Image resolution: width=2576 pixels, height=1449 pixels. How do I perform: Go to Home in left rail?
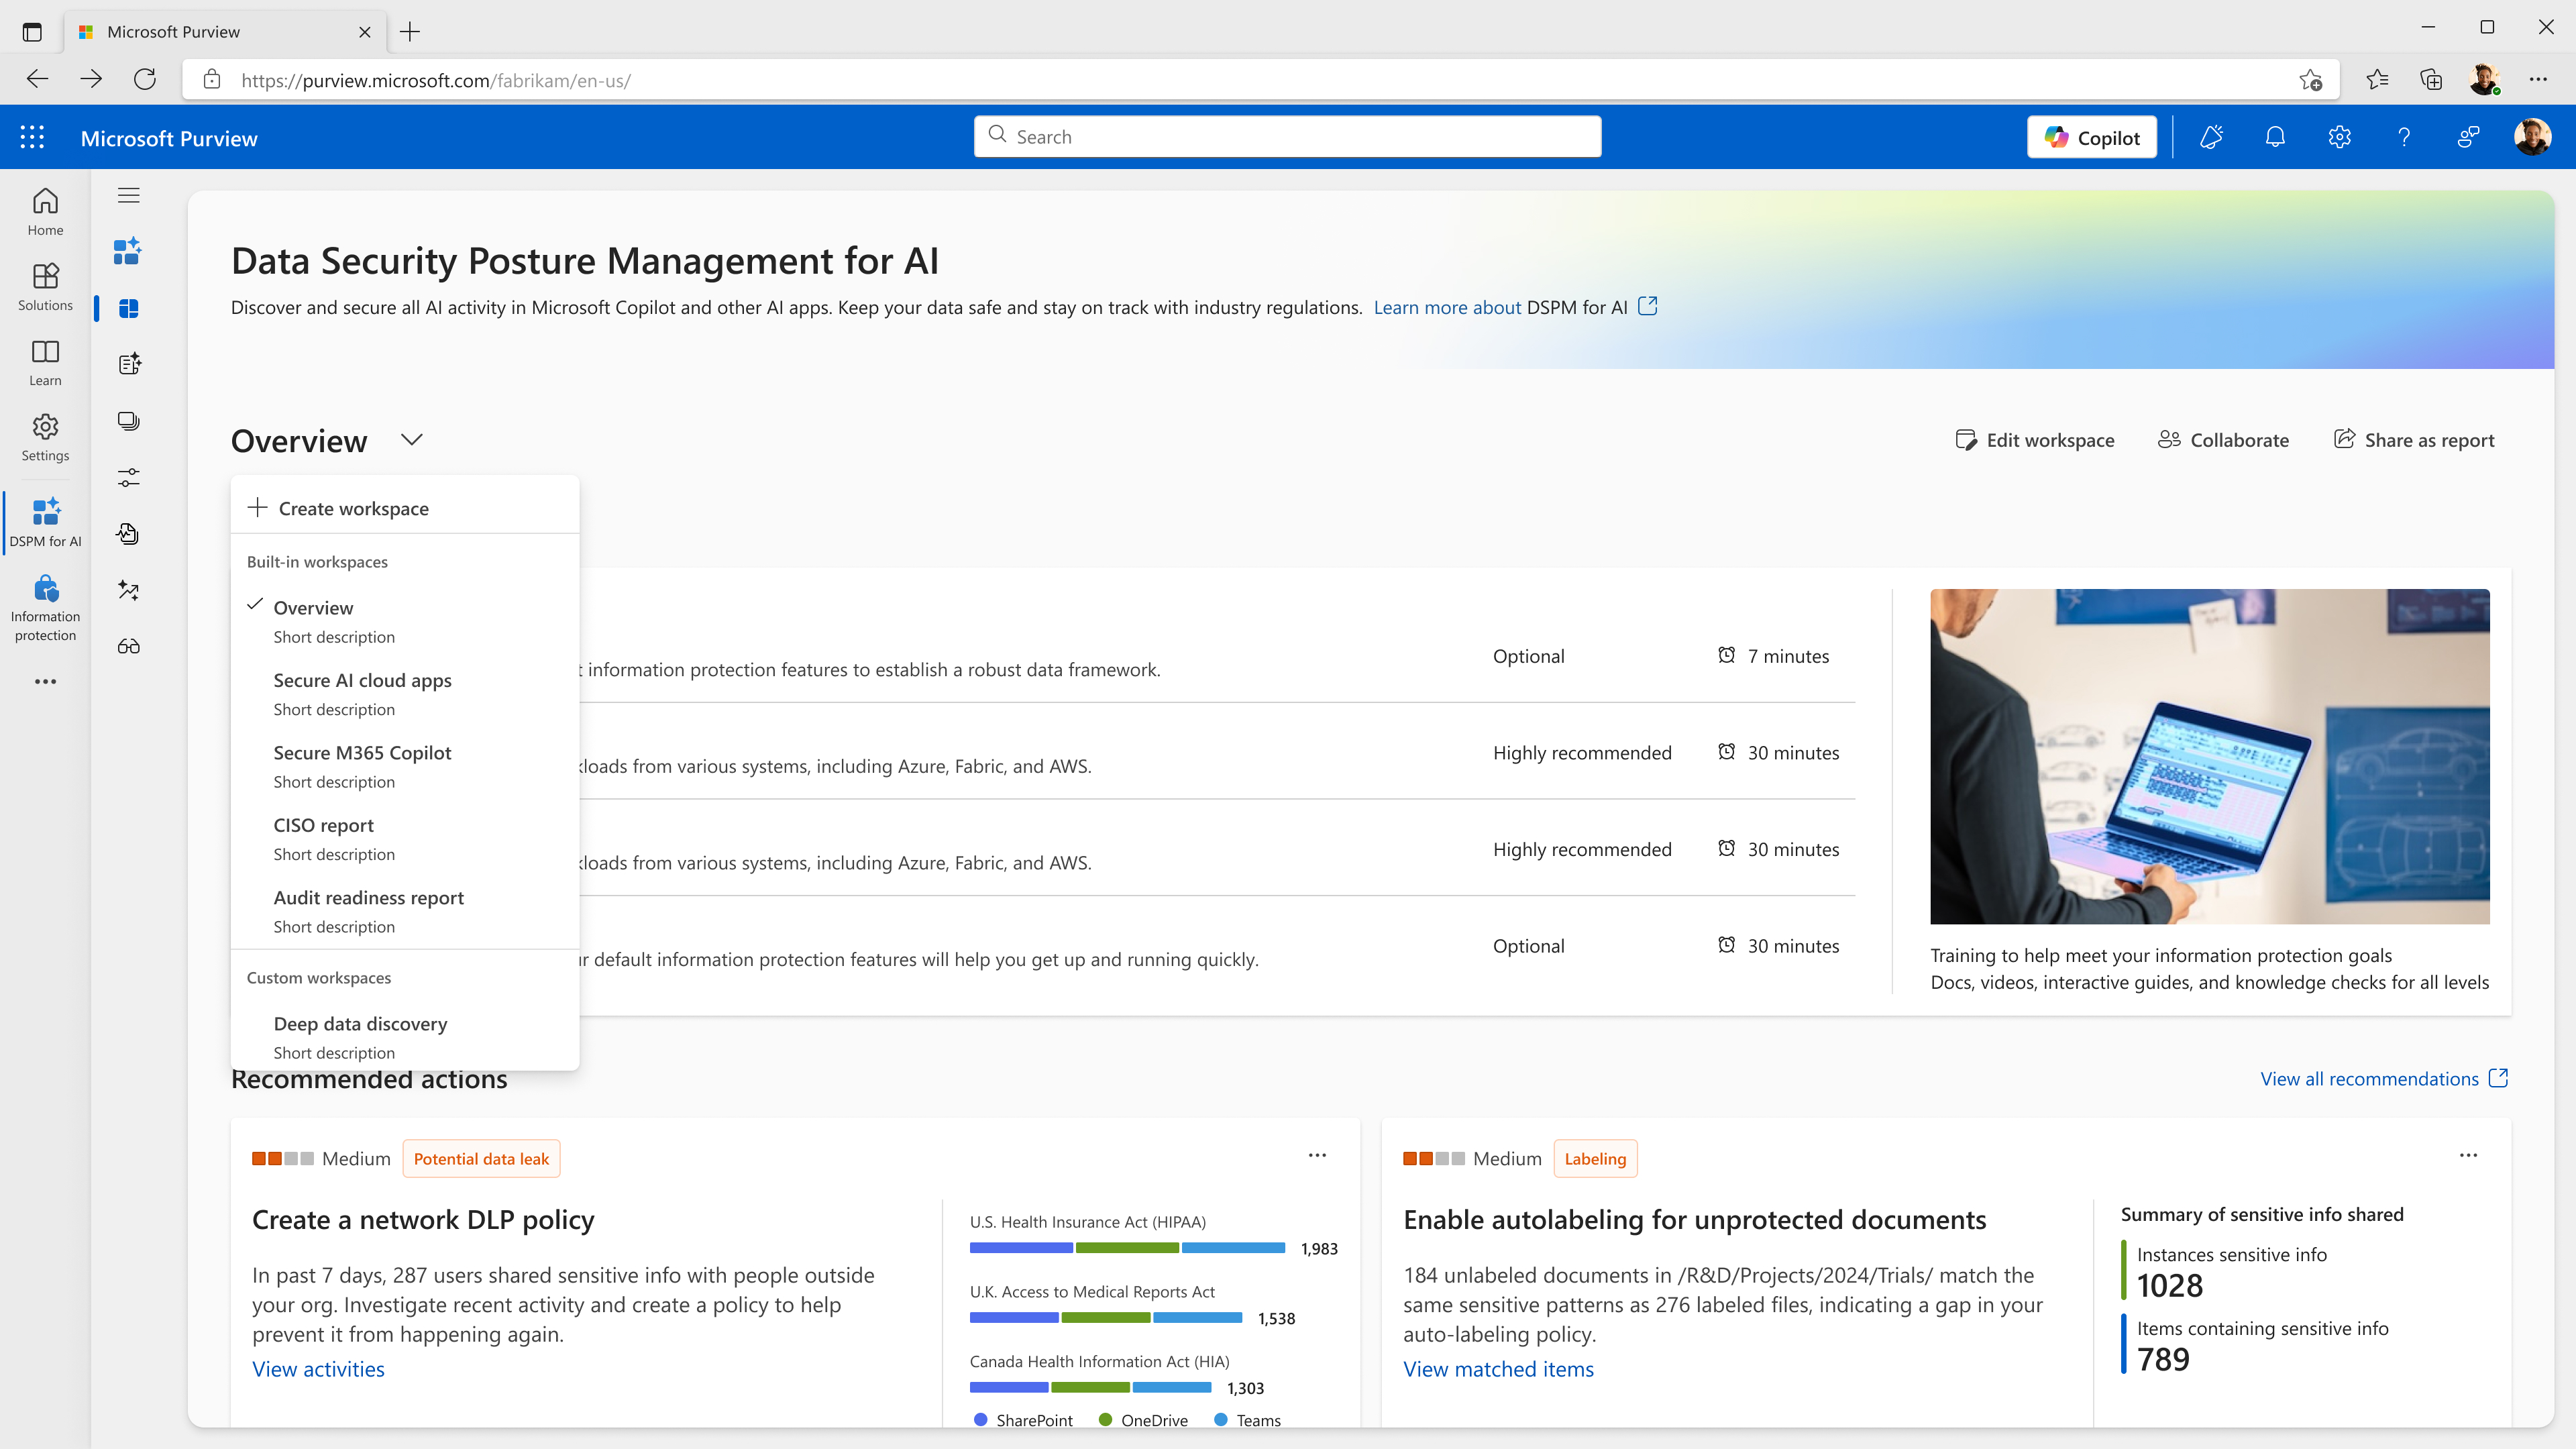click(45, 212)
